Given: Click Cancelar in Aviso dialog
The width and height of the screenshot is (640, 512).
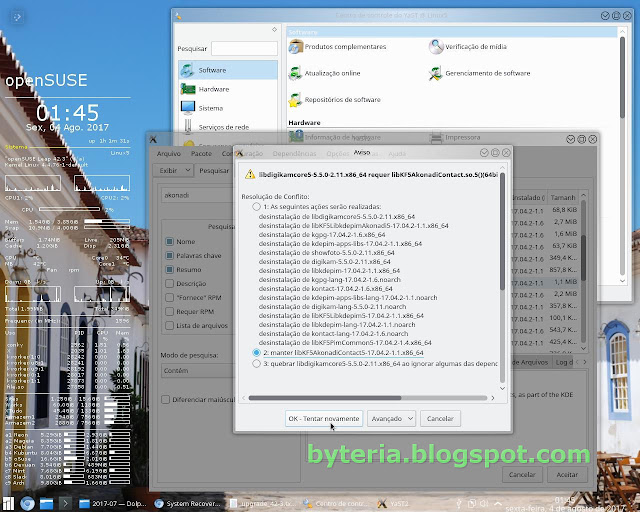Looking at the screenshot, I should click(x=440, y=419).
